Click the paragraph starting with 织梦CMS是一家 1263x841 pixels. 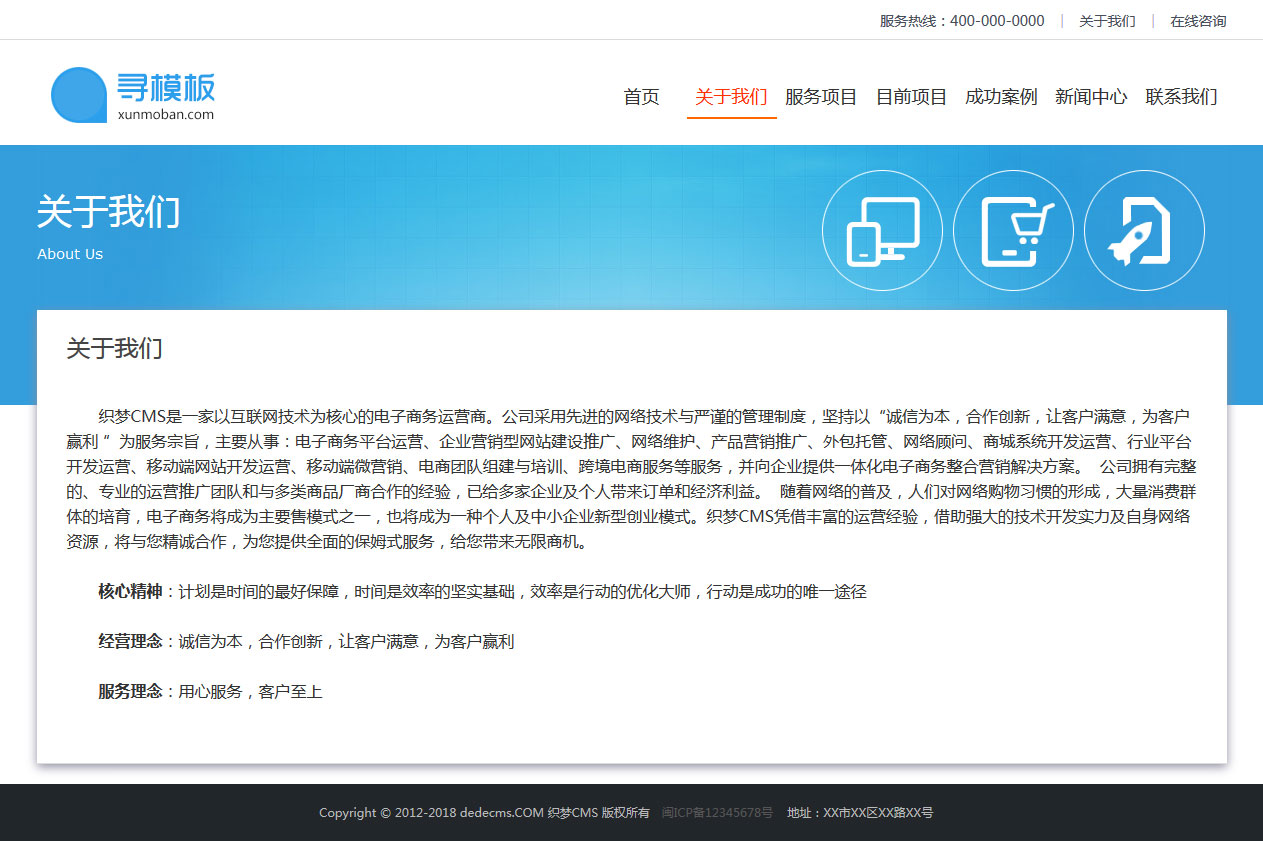632,479
